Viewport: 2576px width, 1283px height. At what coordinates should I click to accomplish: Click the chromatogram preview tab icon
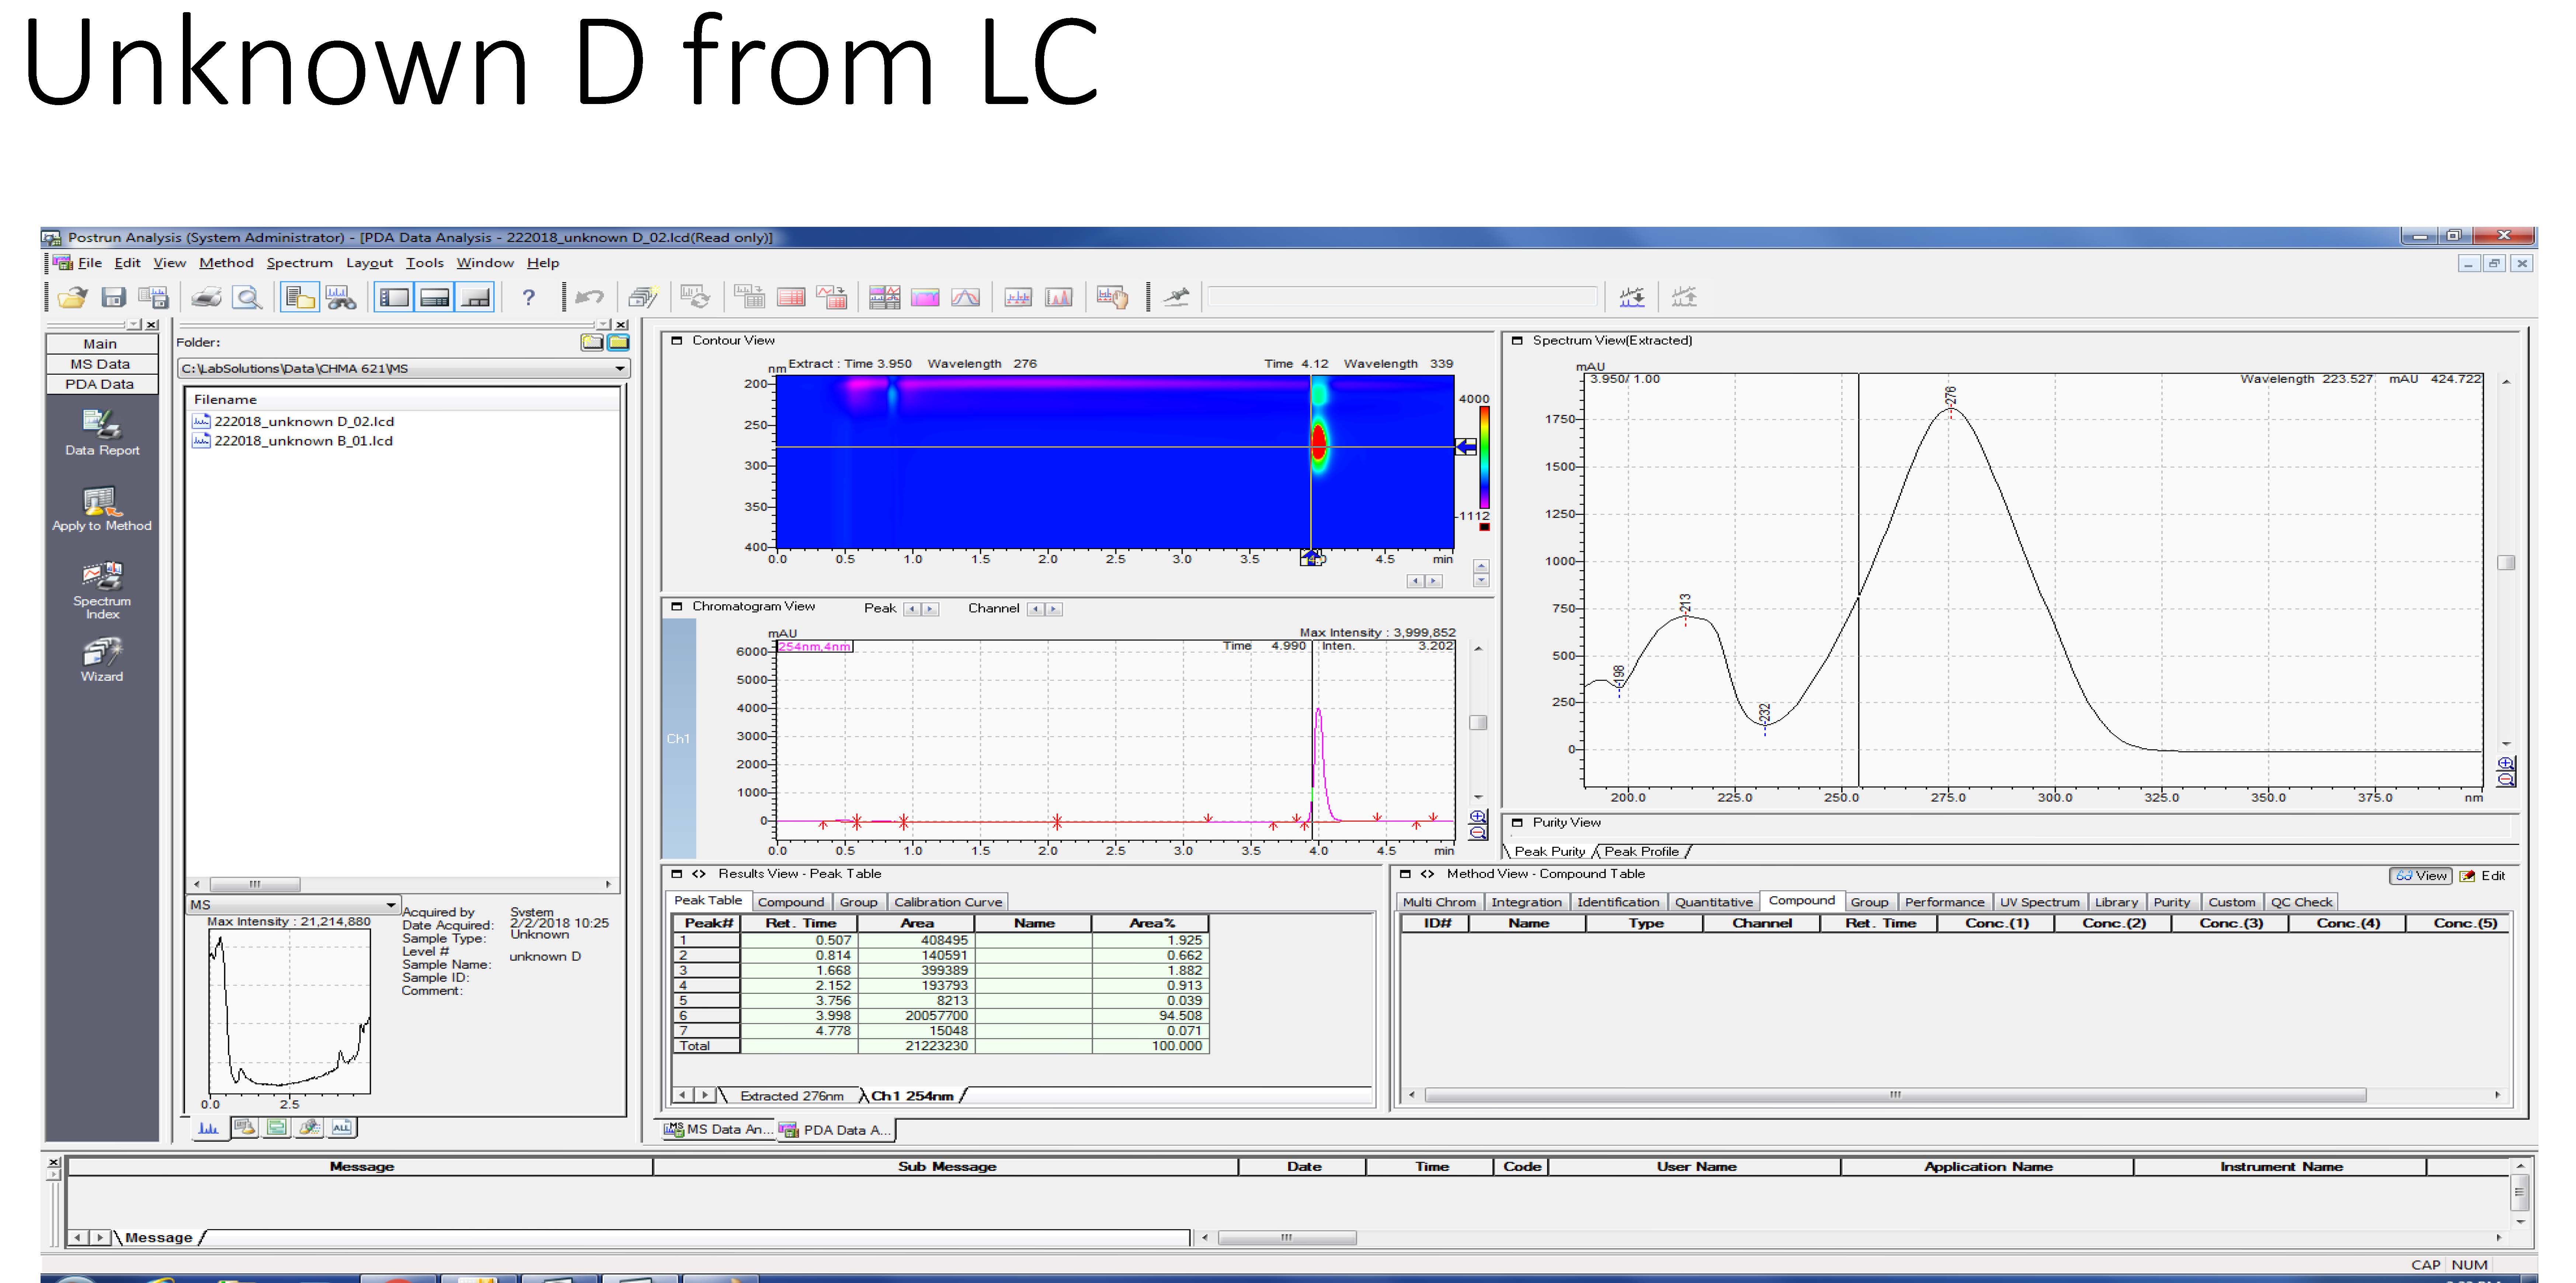[208, 1128]
